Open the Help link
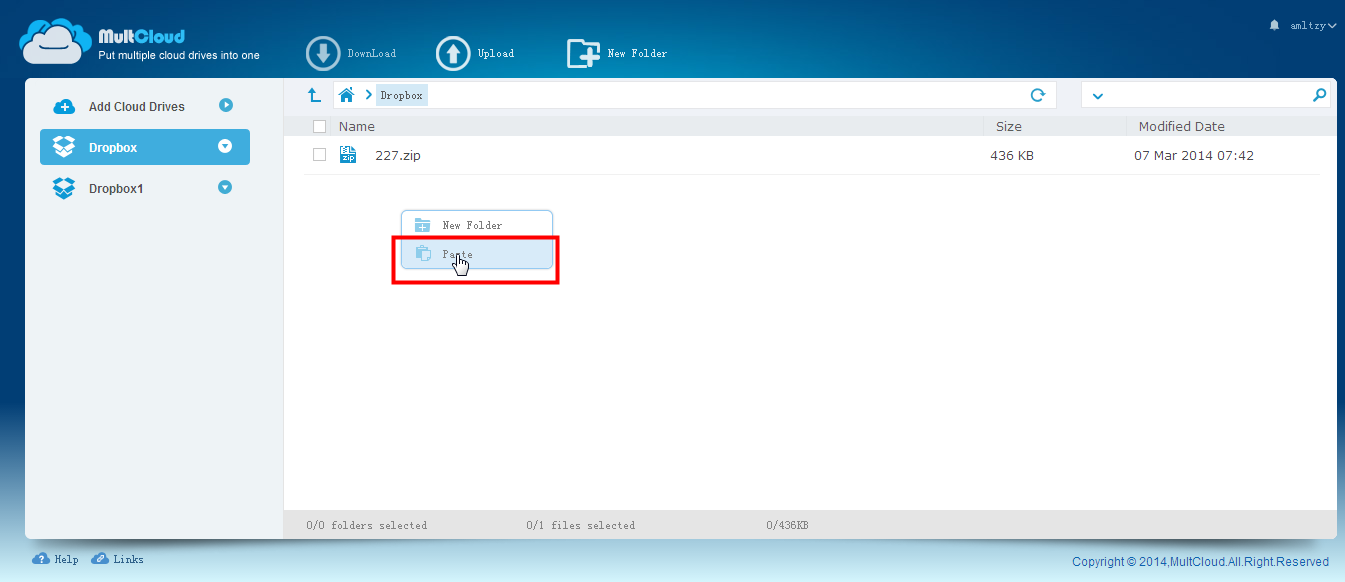Screen dimensions: 1345x582 (x=66, y=560)
